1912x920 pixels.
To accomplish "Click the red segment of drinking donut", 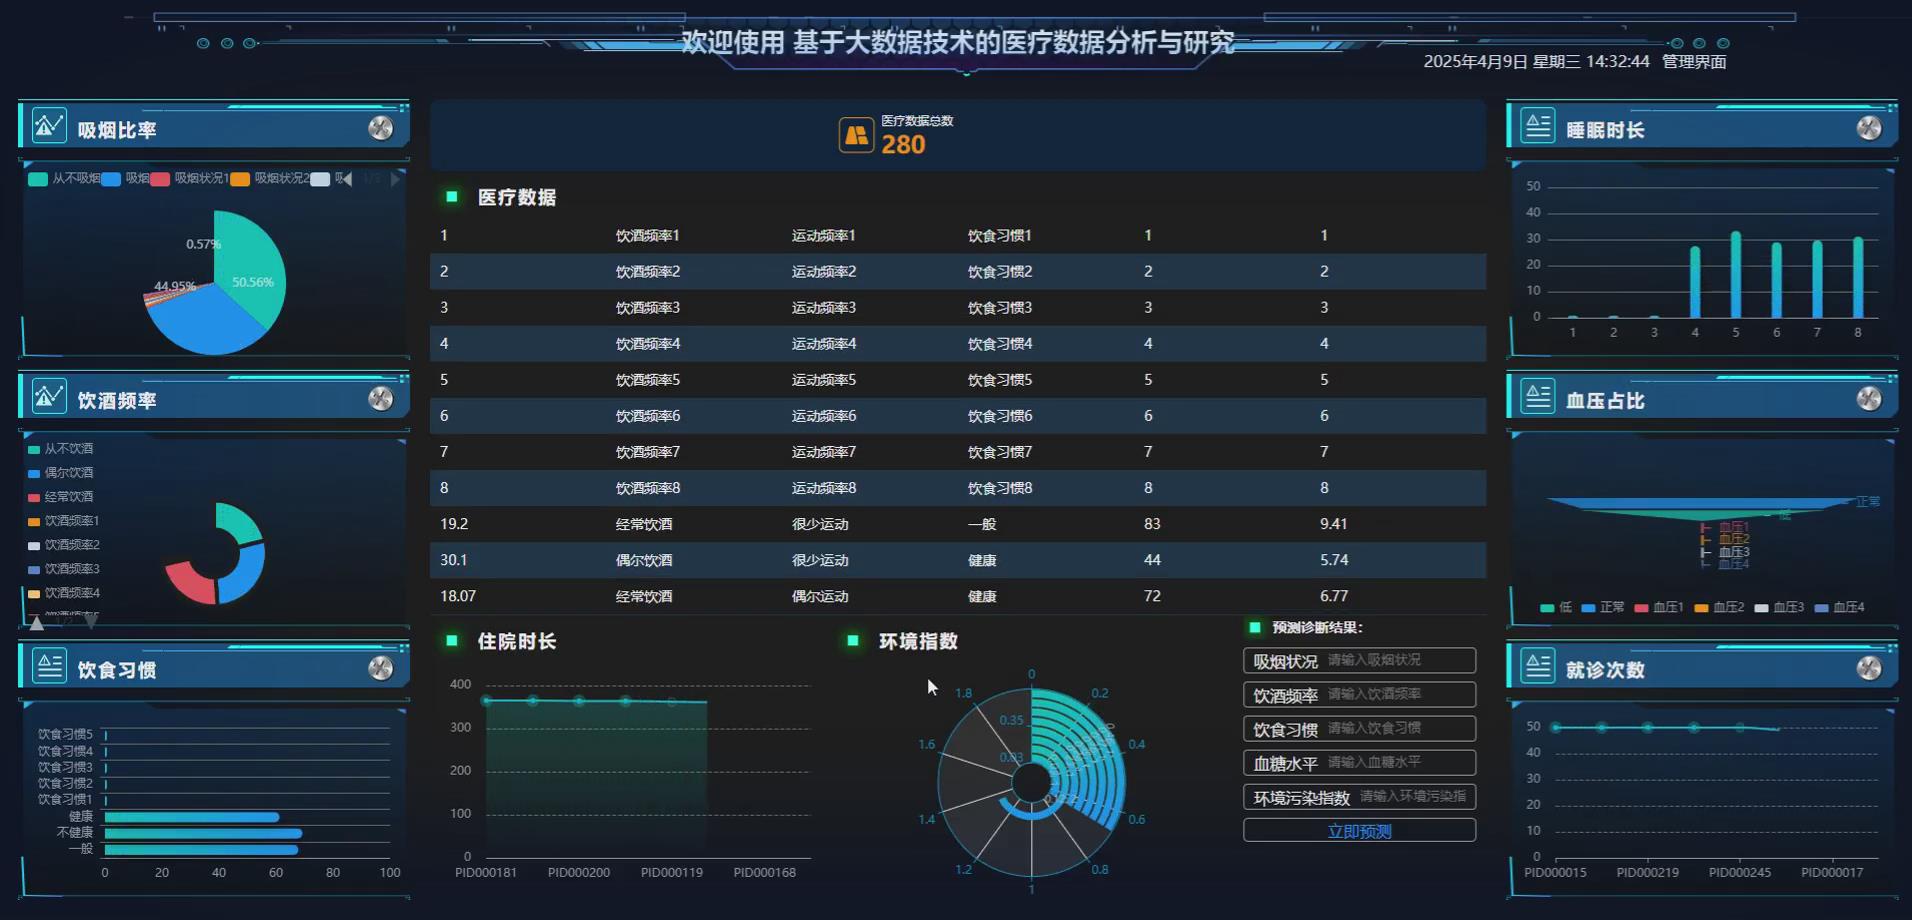I will click(192, 583).
